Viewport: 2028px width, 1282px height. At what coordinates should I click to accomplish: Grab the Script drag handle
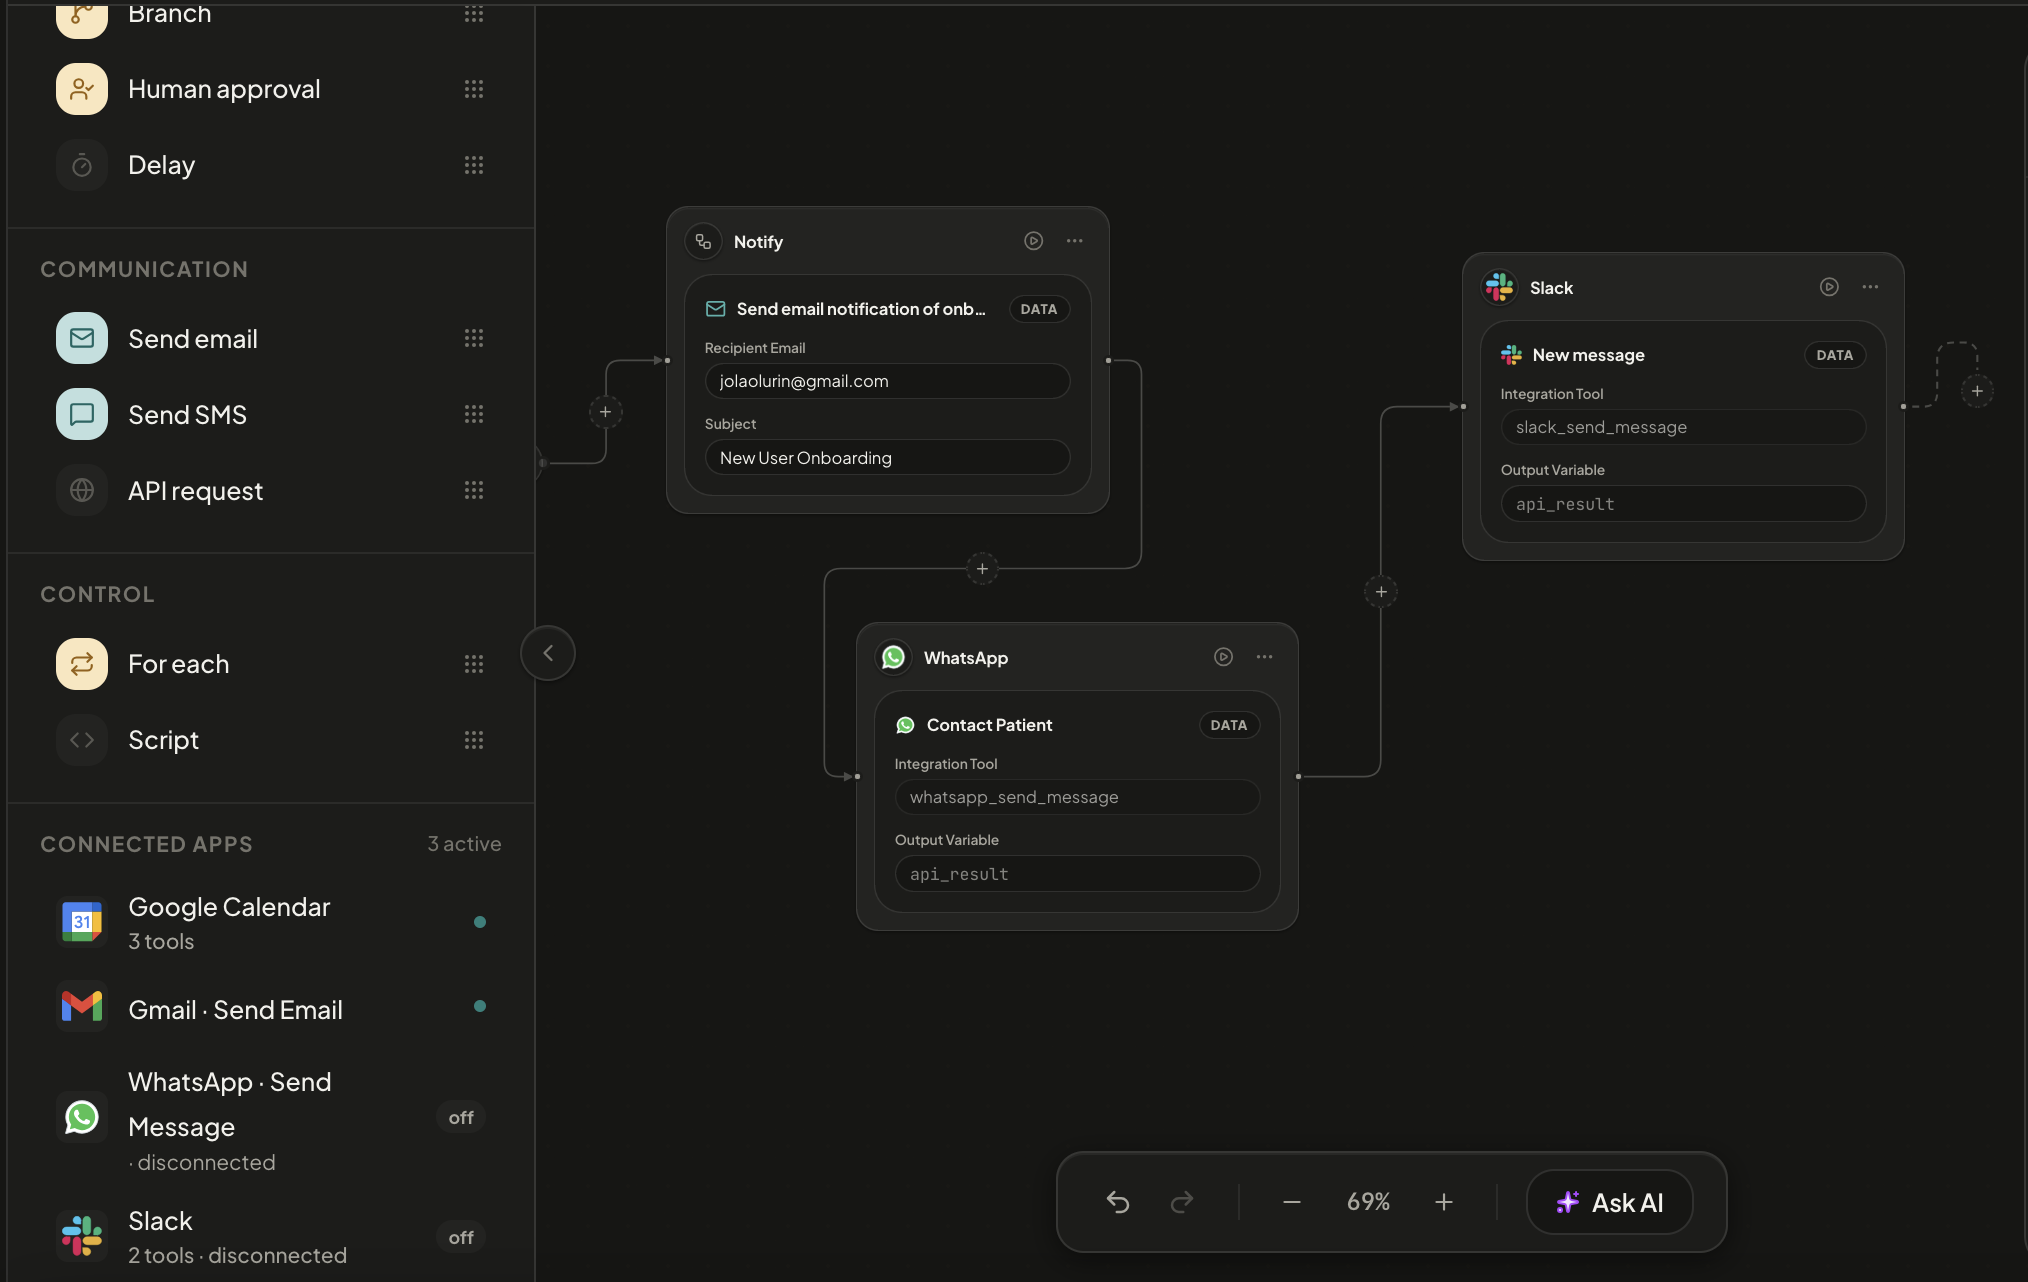click(x=474, y=740)
